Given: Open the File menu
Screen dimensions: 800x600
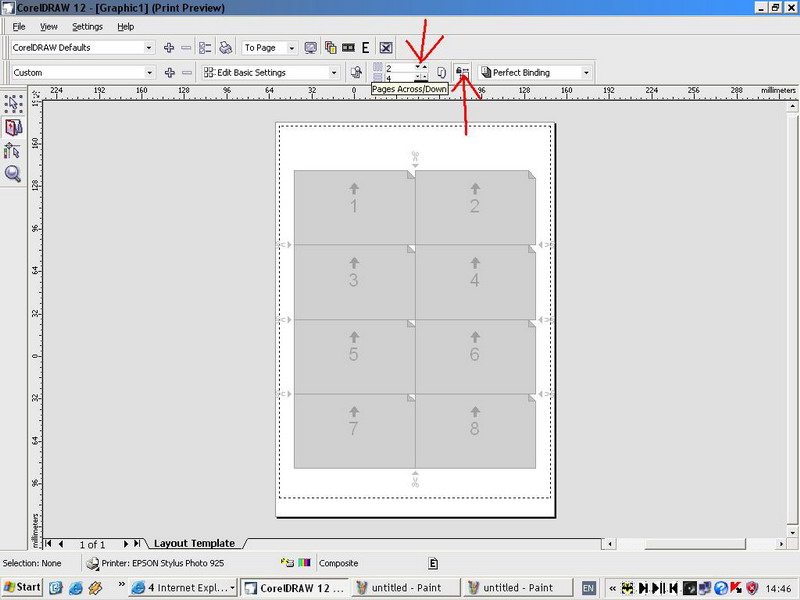Looking at the screenshot, I should click(x=19, y=27).
